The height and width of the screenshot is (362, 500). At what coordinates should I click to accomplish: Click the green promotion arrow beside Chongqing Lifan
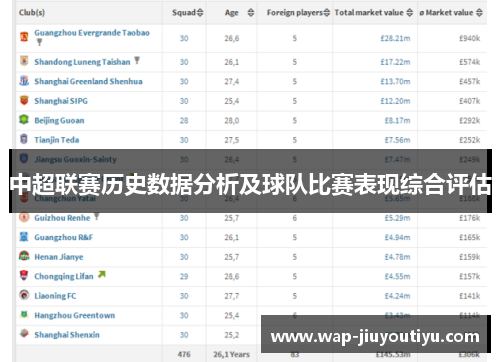(x=102, y=274)
